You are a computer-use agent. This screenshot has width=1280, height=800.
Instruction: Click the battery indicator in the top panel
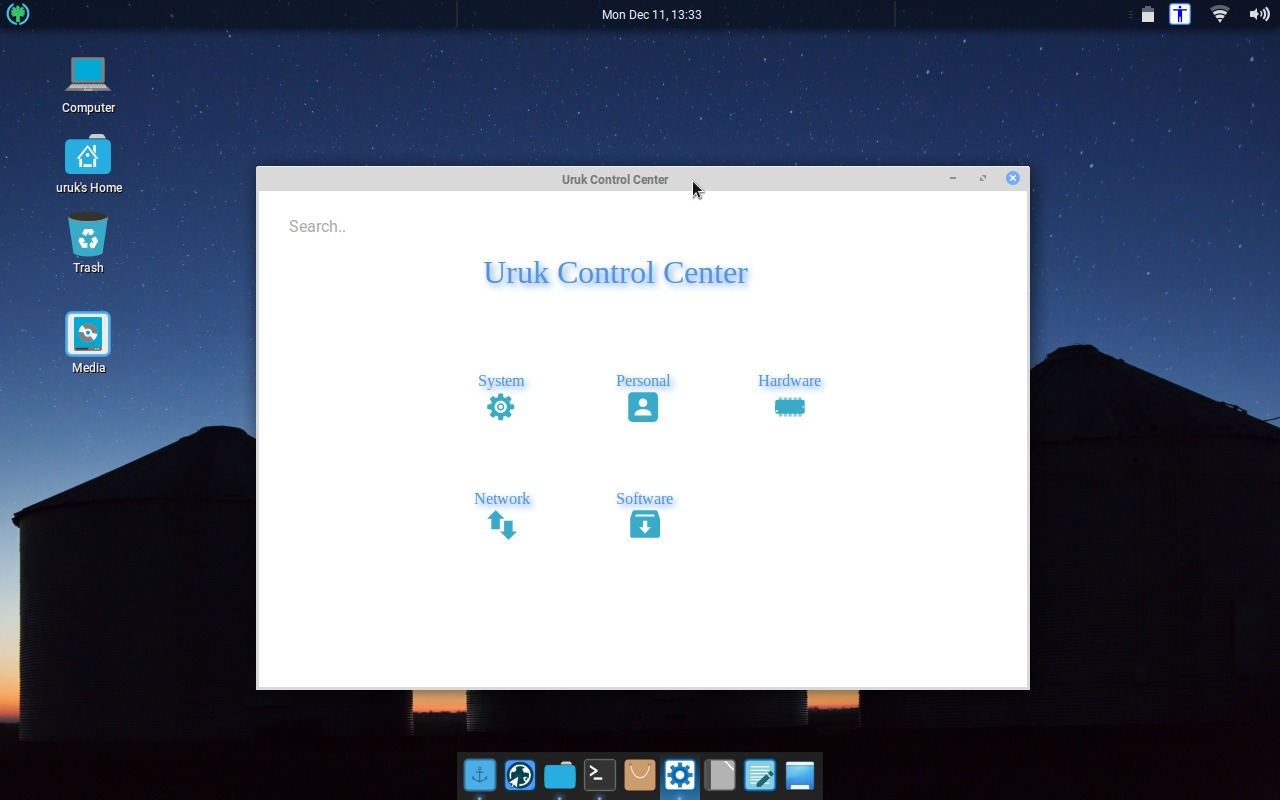1147,14
